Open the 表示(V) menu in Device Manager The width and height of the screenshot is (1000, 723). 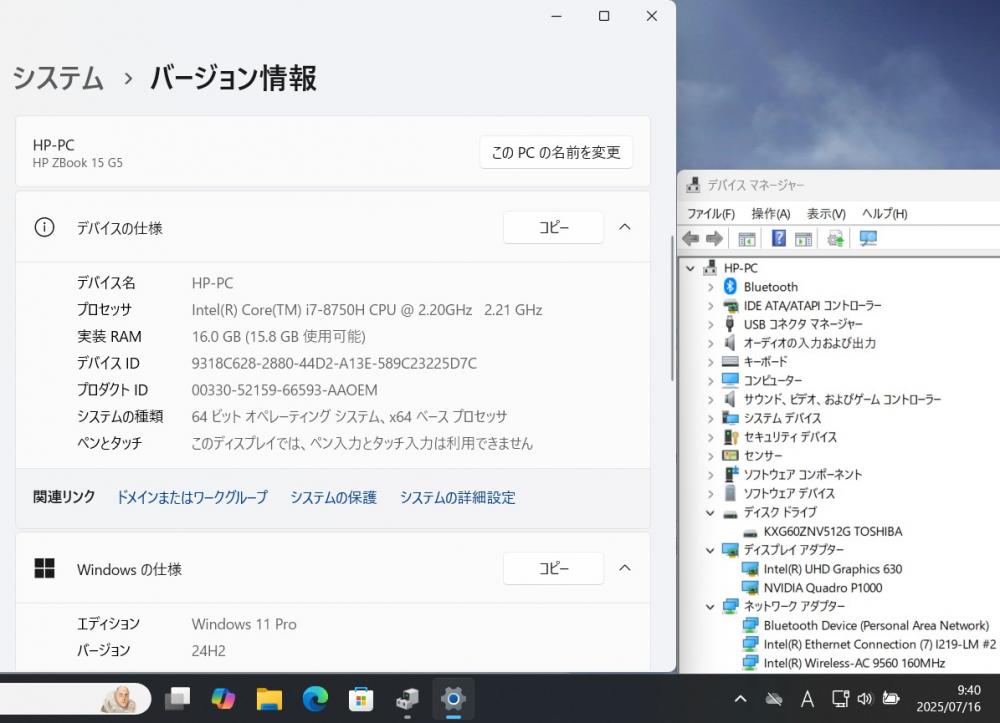pos(826,214)
